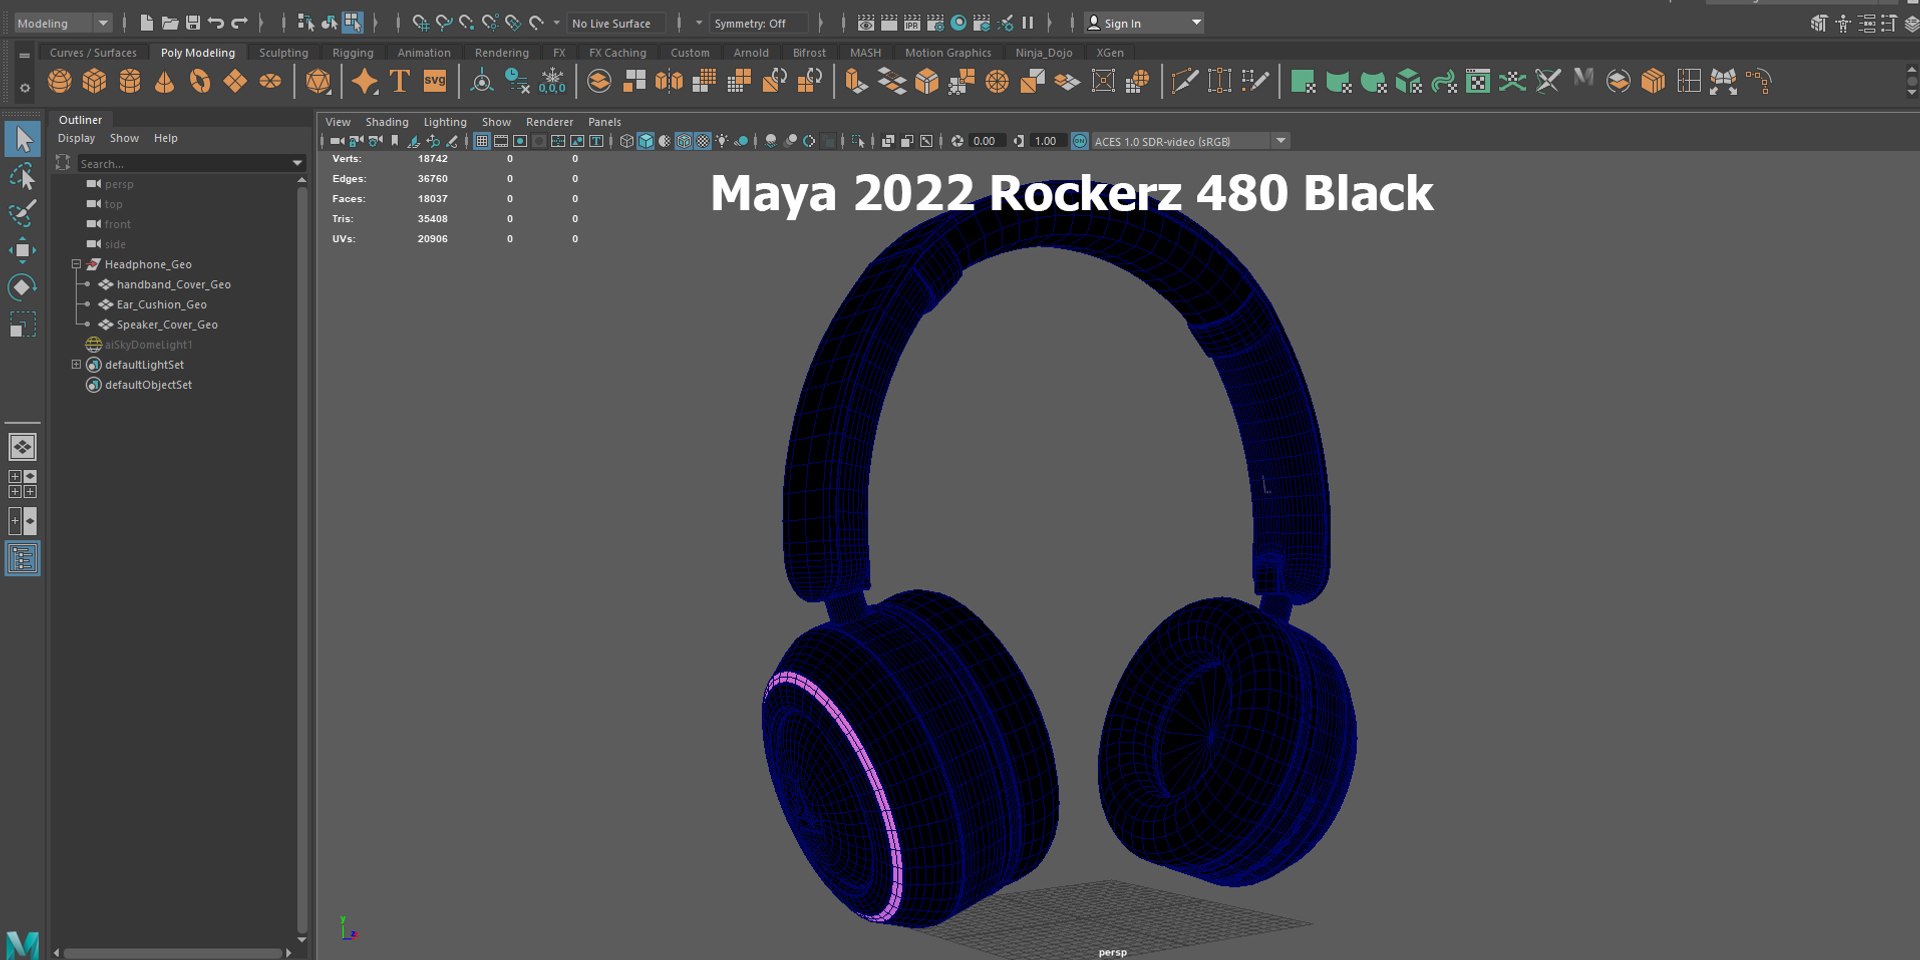Select handband_Cover_Geo in the Outliner

[x=173, y=284]
